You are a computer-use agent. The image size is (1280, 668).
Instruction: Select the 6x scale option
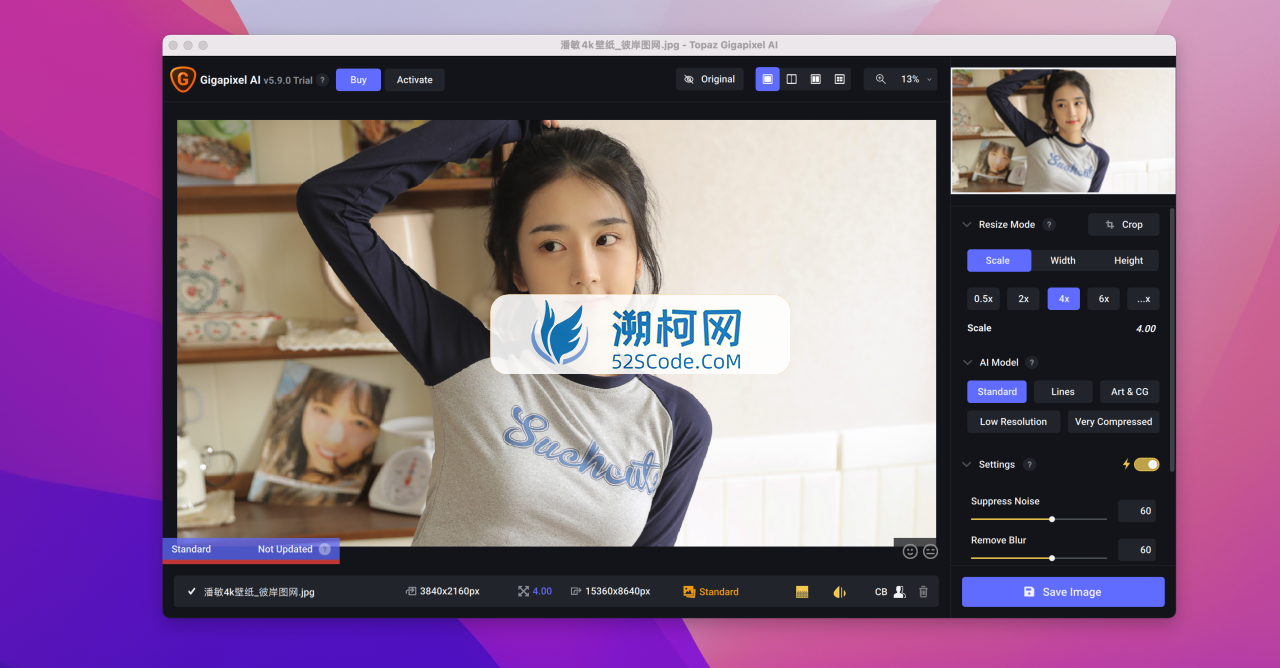1103,299
